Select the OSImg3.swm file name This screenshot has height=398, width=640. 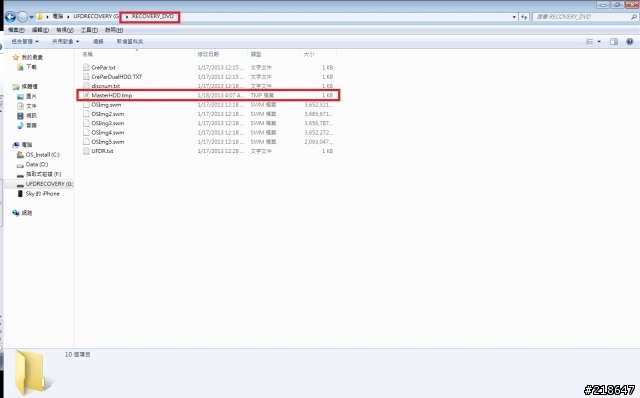click(108, 123)
